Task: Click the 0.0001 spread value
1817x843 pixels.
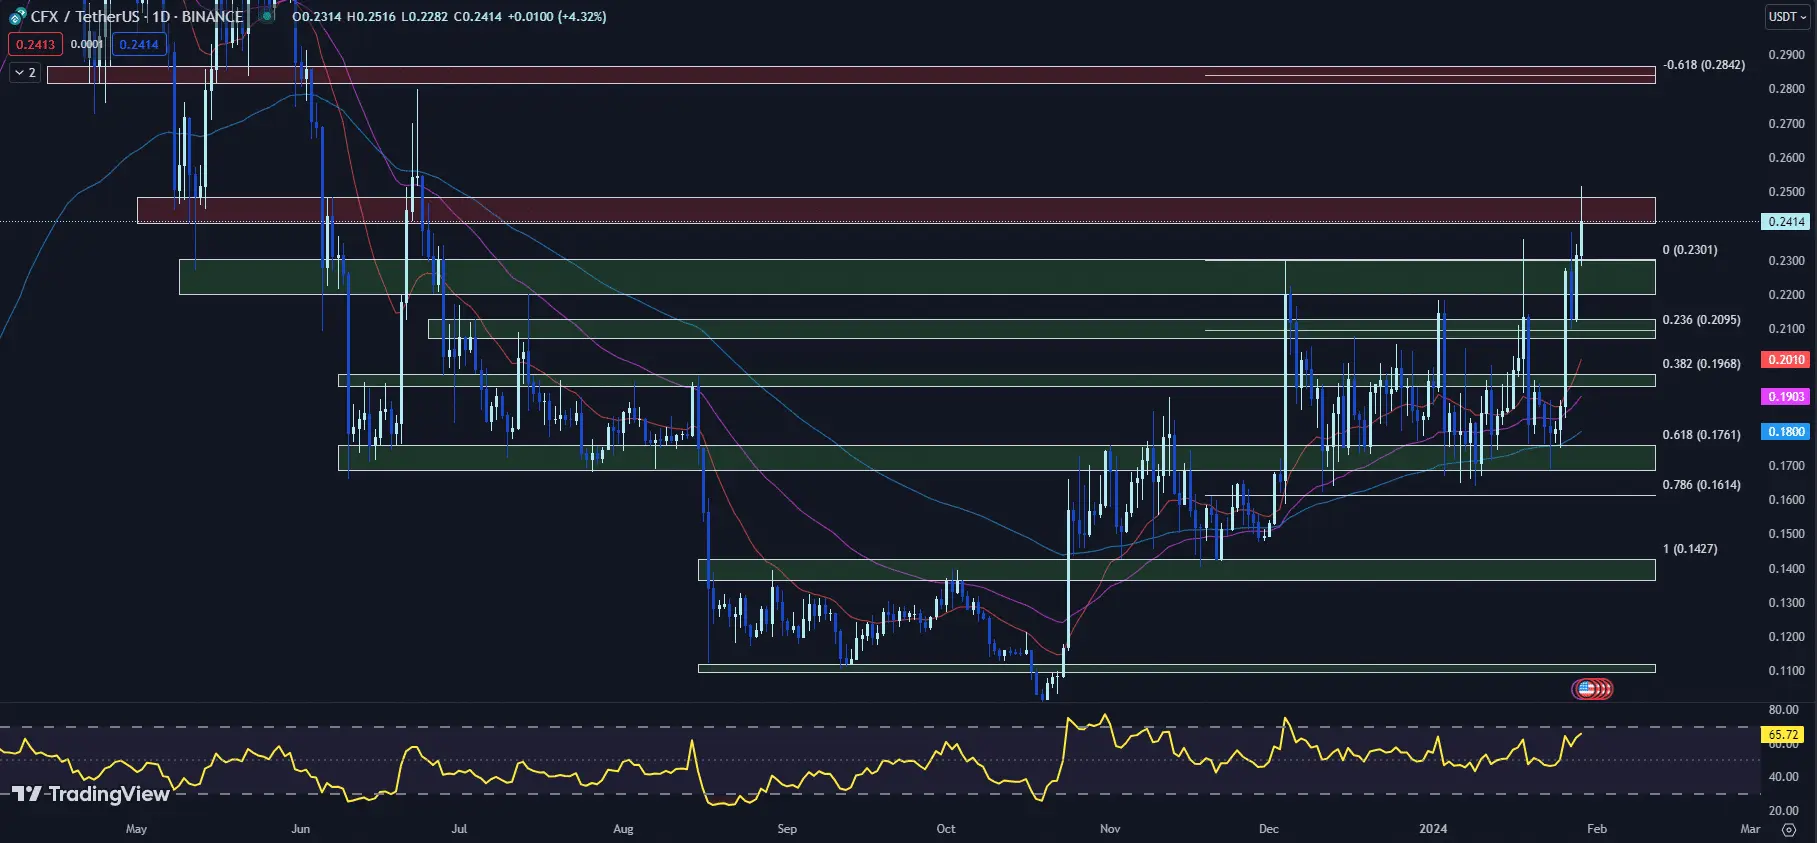Action: pyautogui.click(x=87, y=44)
